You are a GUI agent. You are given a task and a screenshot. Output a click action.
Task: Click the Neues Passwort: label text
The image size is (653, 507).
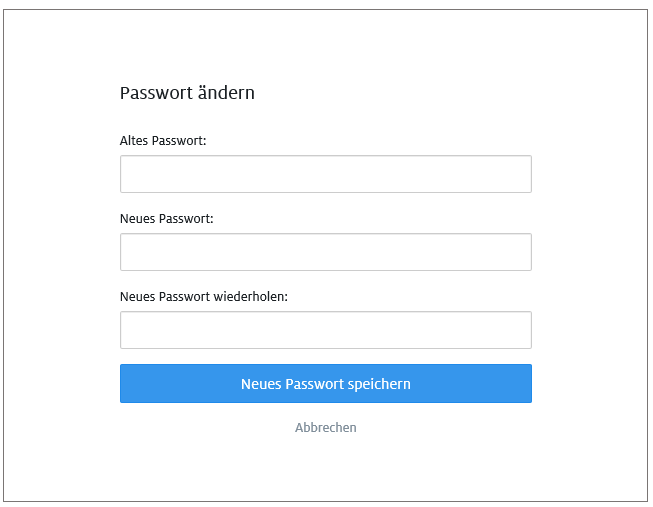coord(167,218)
